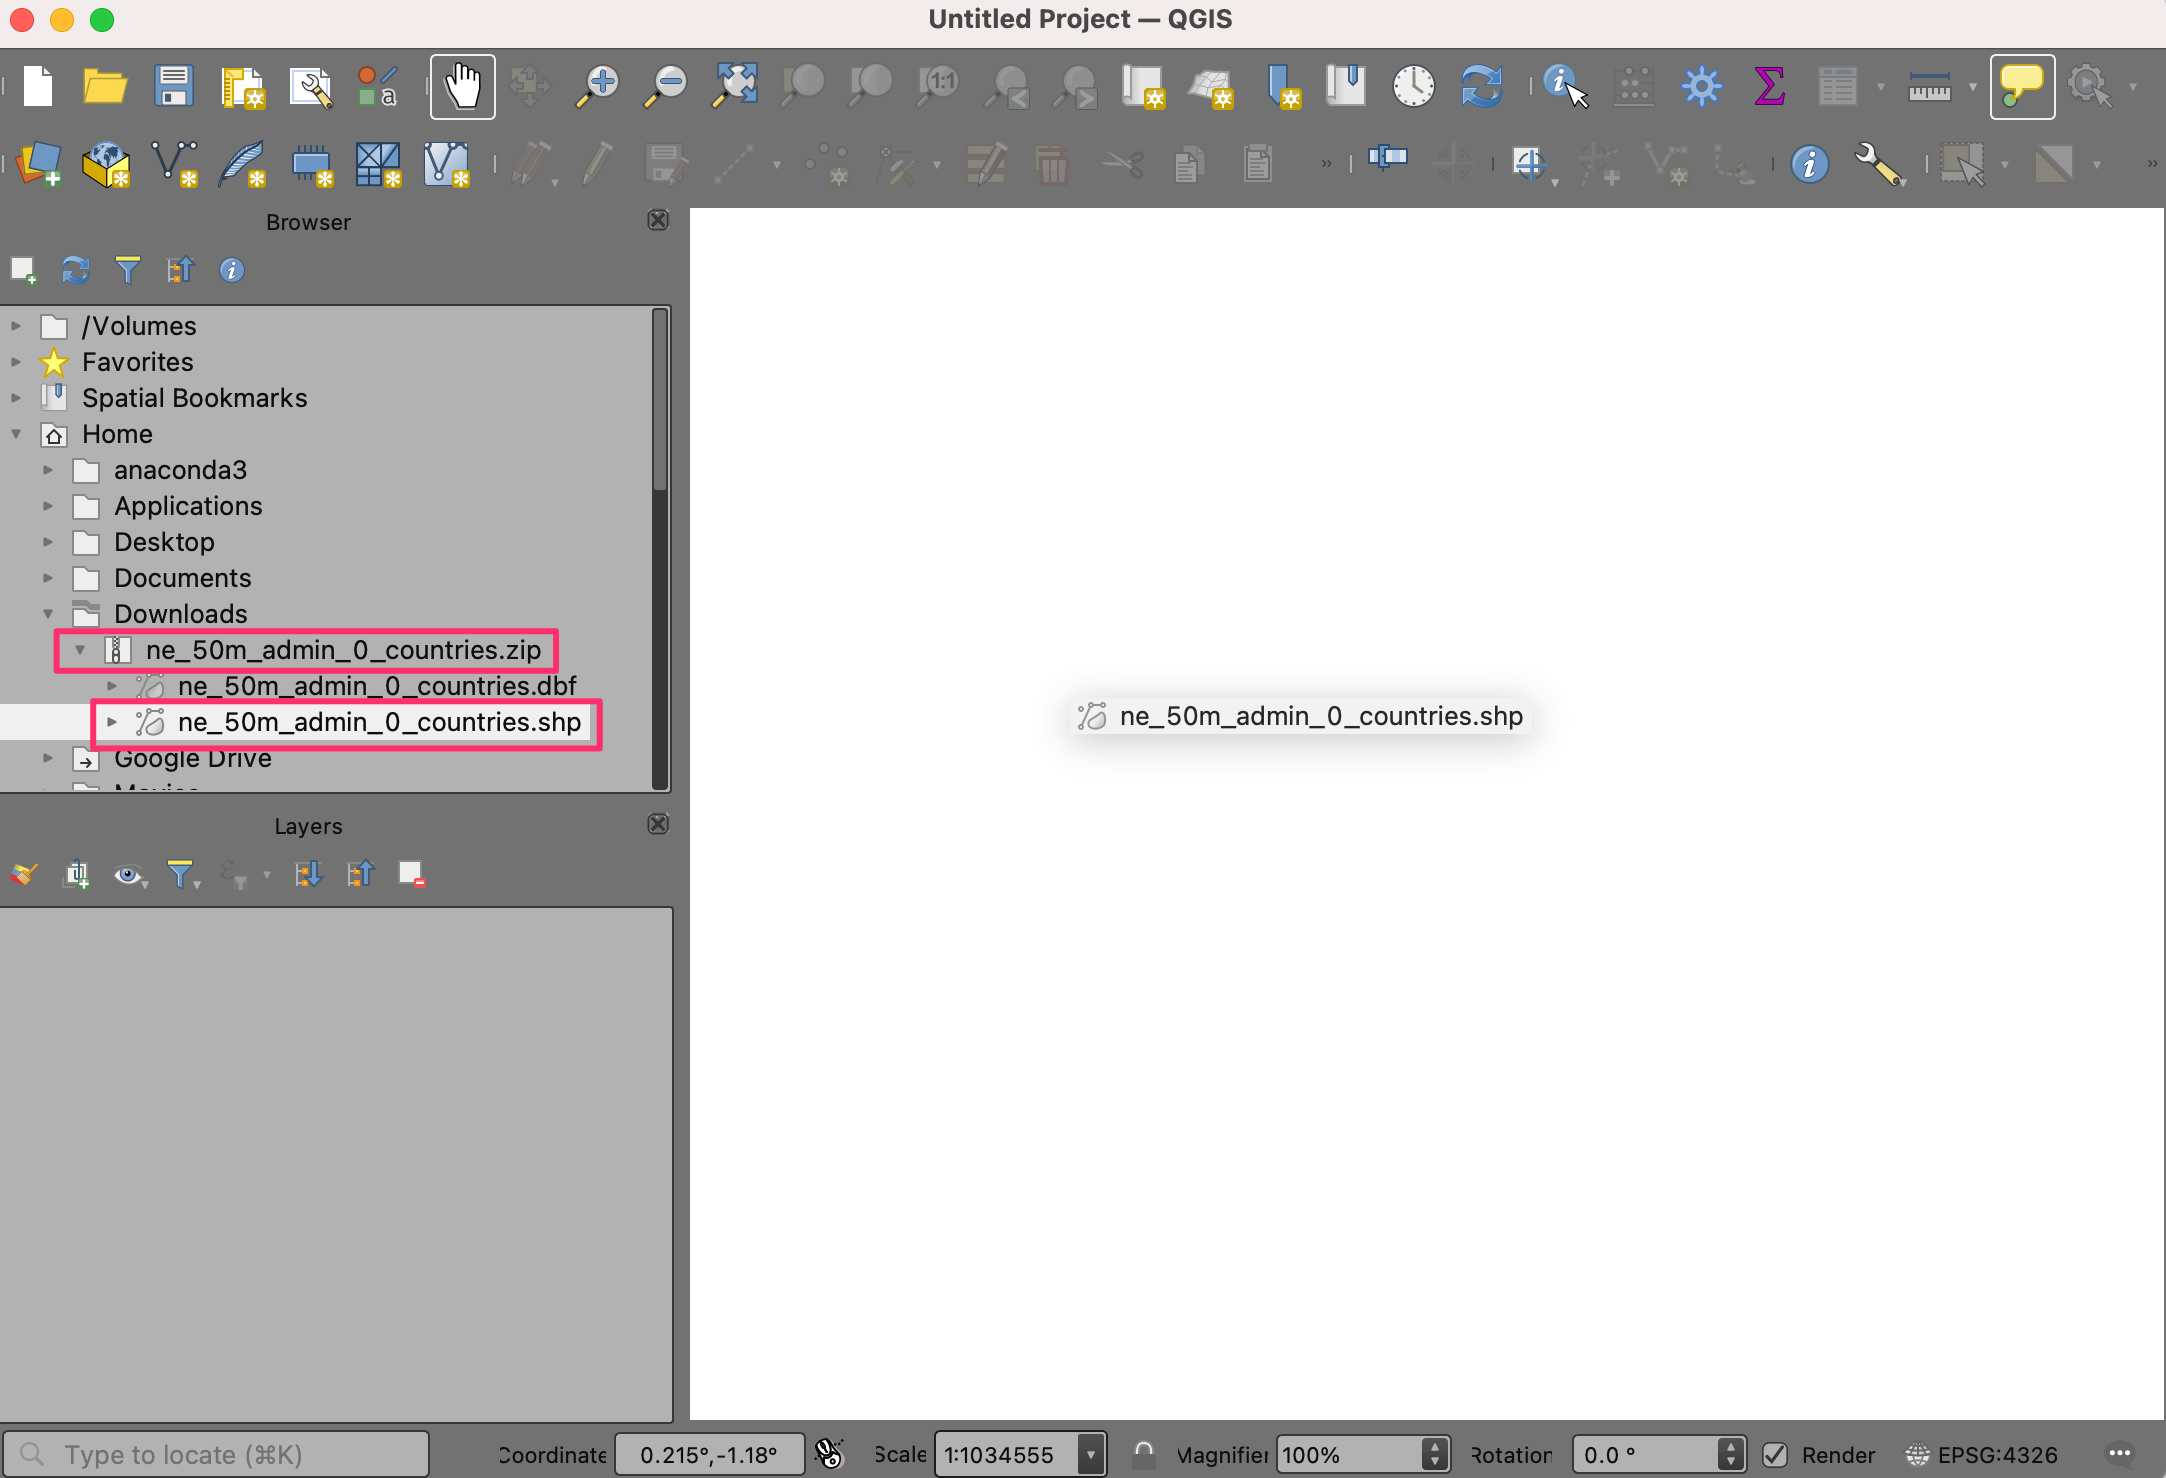This screenshot has width=2166, height=1478.
Task: Select the Pan Map hand tool
Action: pyautogui.click(x=462, y=87)
